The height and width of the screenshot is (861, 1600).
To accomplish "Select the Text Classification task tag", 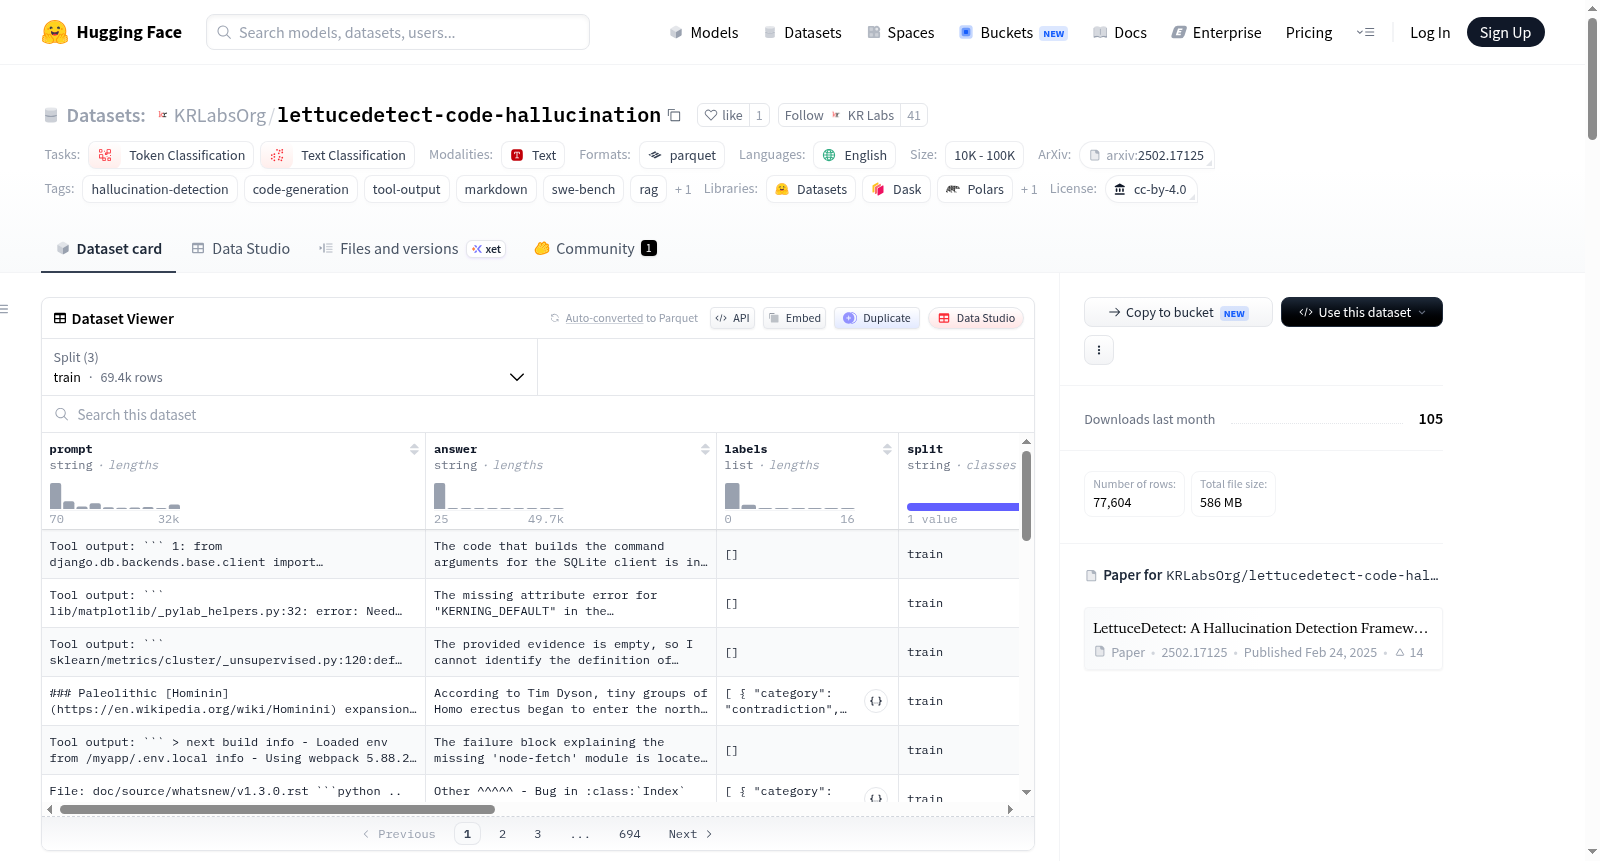I will (x=337, y=155).
